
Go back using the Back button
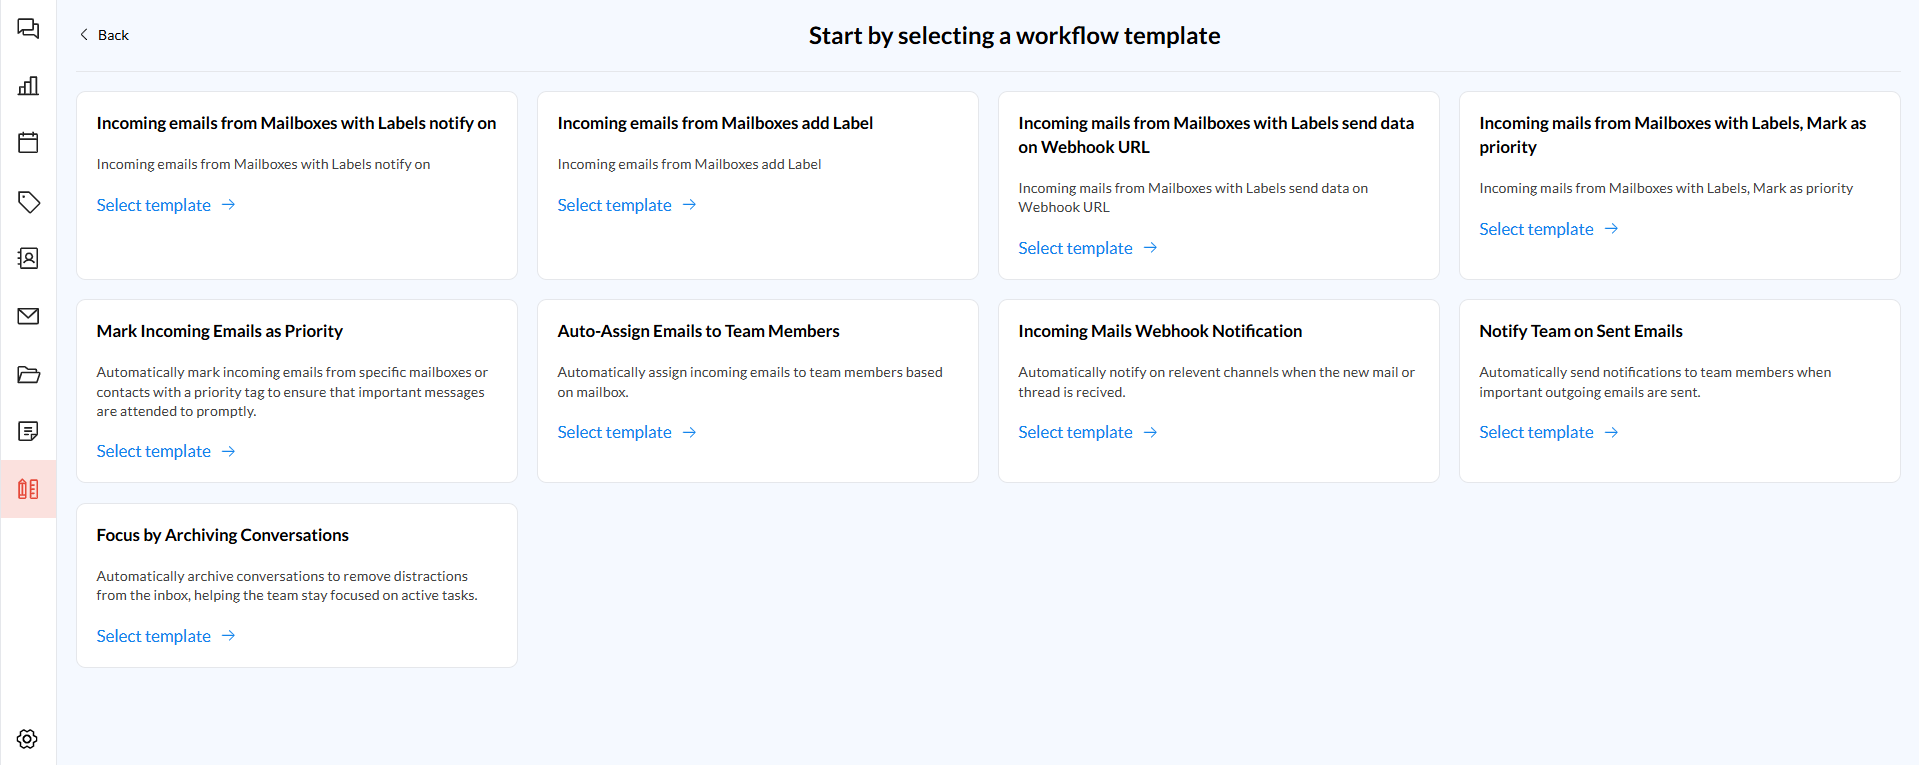click(104, 35)
